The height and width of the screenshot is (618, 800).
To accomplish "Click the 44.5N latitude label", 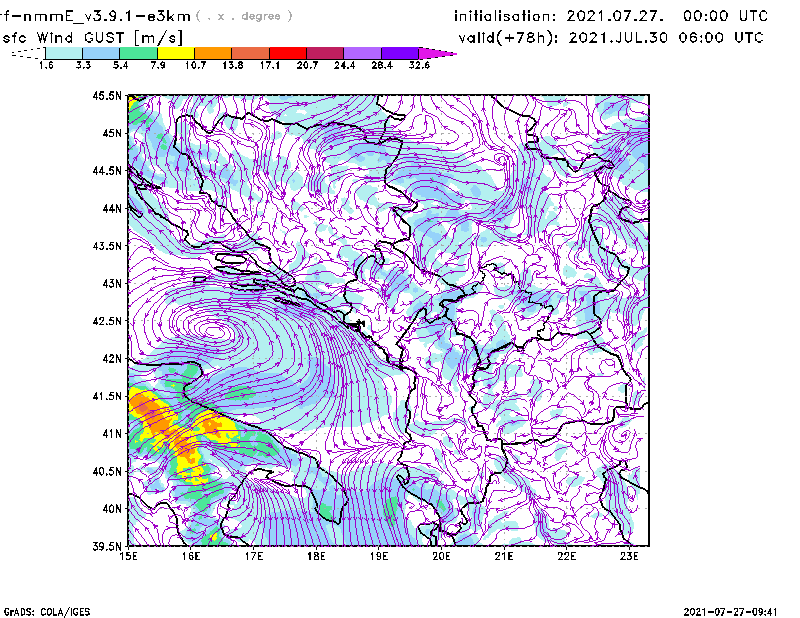I will pyautogui.click(x=108, y=170).
